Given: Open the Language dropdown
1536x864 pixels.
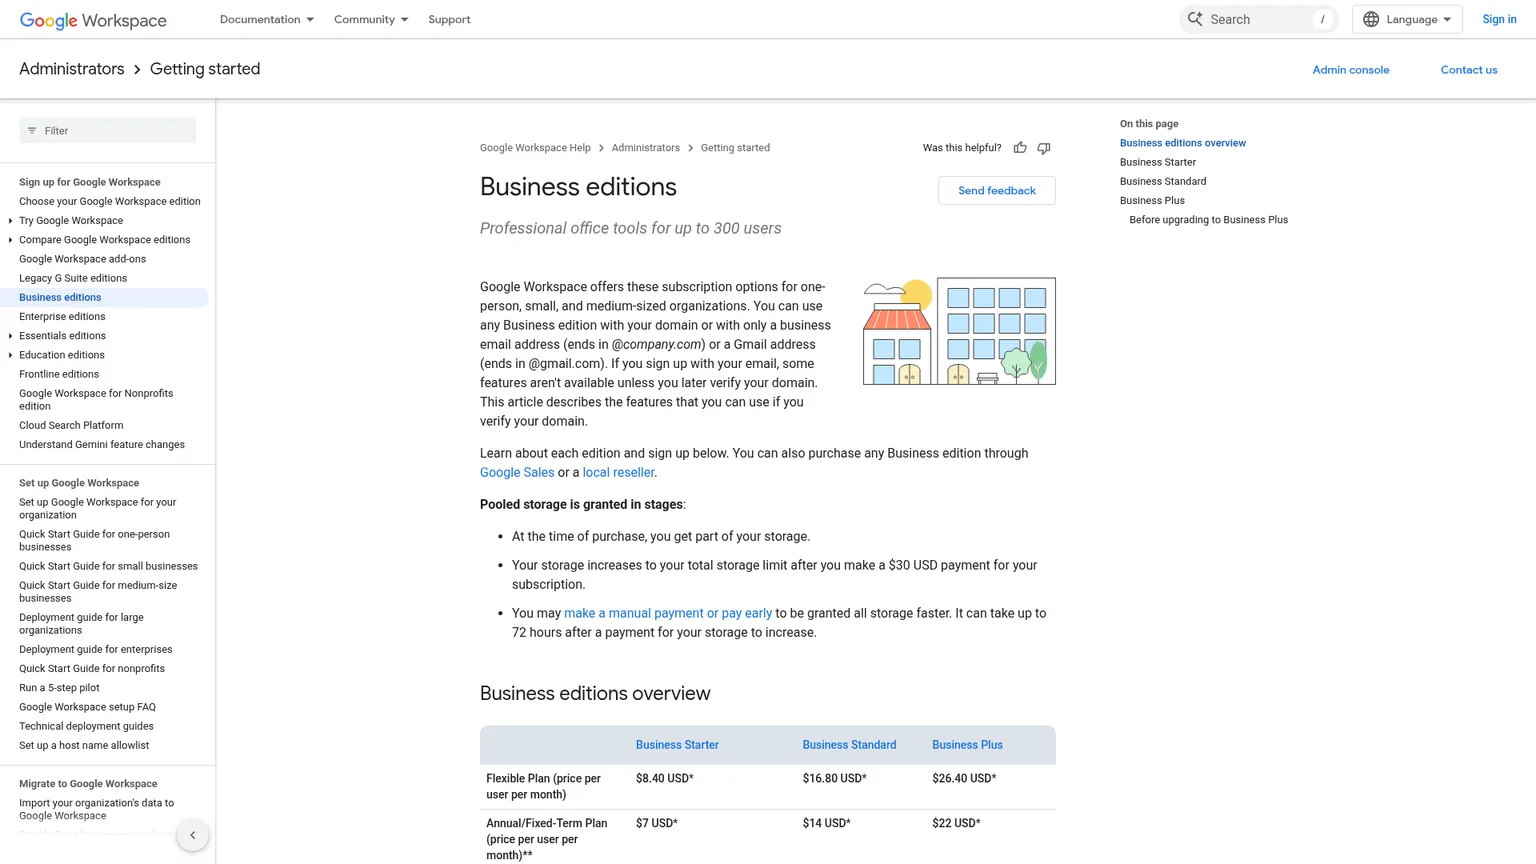Looking at the screenshot, I should tap(1407, 19).
